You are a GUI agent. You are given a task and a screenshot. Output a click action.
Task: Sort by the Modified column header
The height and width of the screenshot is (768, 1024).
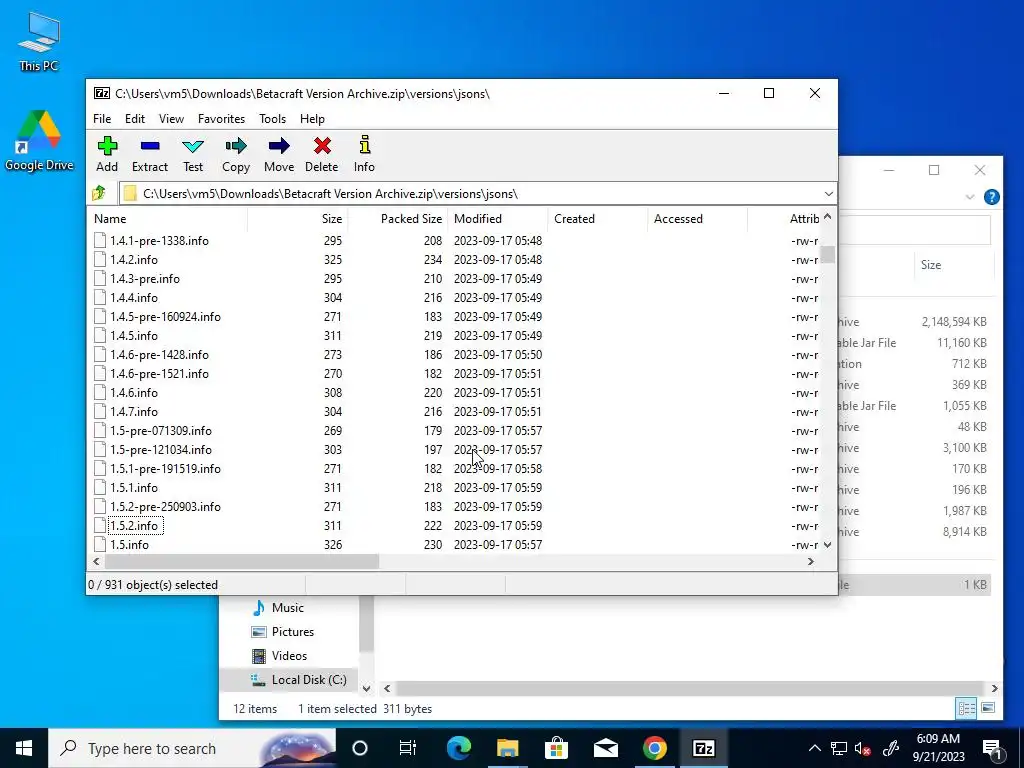coord(498,219)
